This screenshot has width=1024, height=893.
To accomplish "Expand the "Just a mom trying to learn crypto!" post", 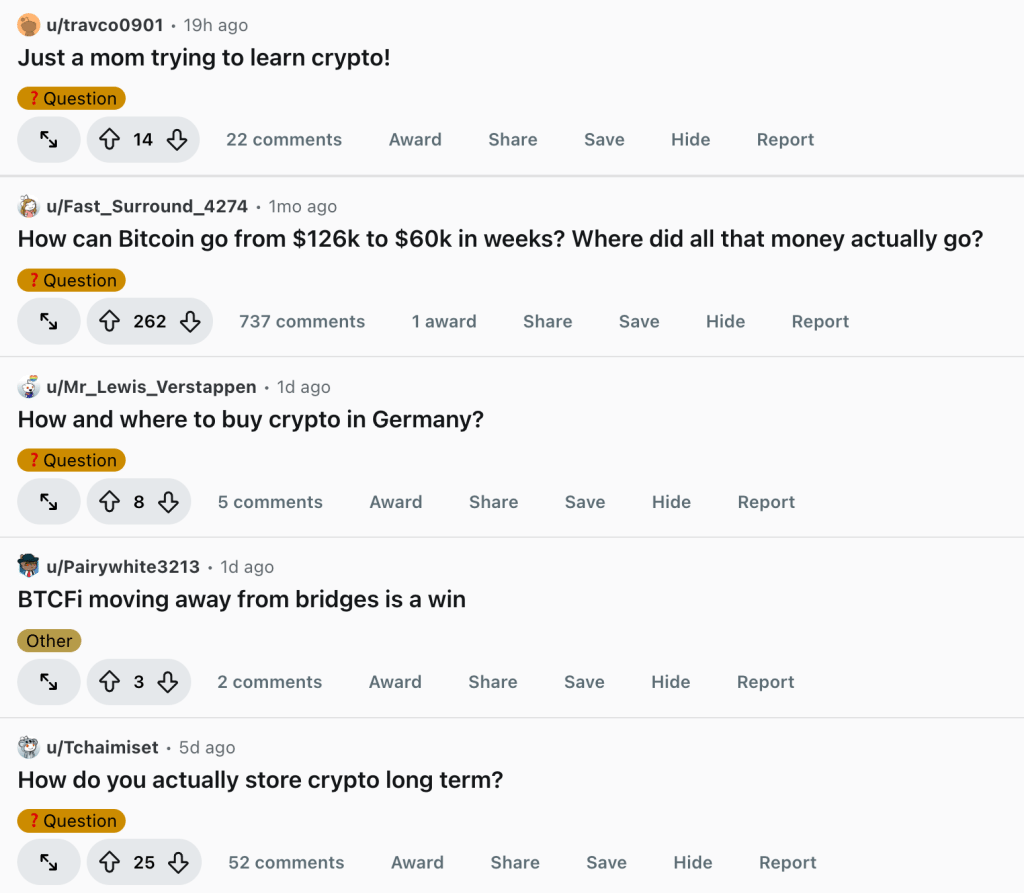I will [49, 140].
